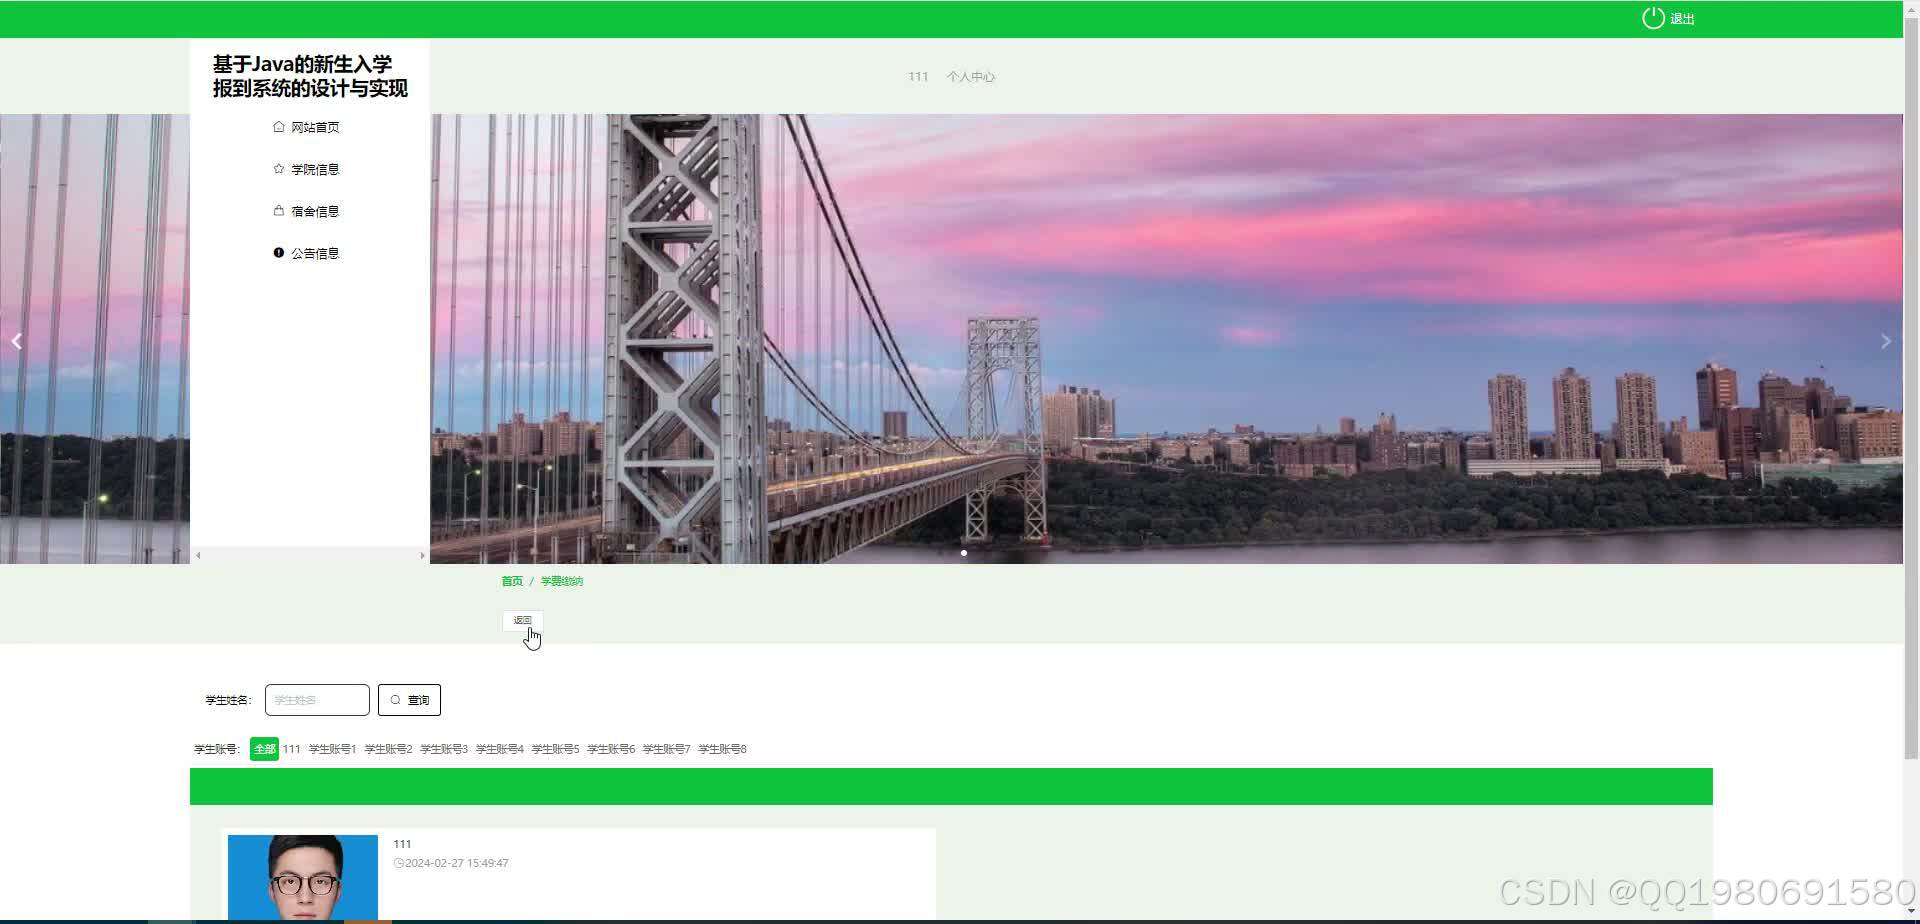Open 个人中心 personal center
Image resolution: width=1920 pixels, height=924 pixels.
tap(970, 76)
